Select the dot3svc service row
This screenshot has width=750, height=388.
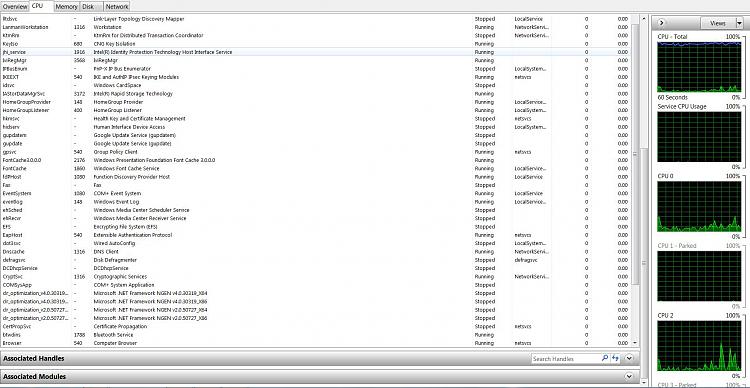coord(316,243)
